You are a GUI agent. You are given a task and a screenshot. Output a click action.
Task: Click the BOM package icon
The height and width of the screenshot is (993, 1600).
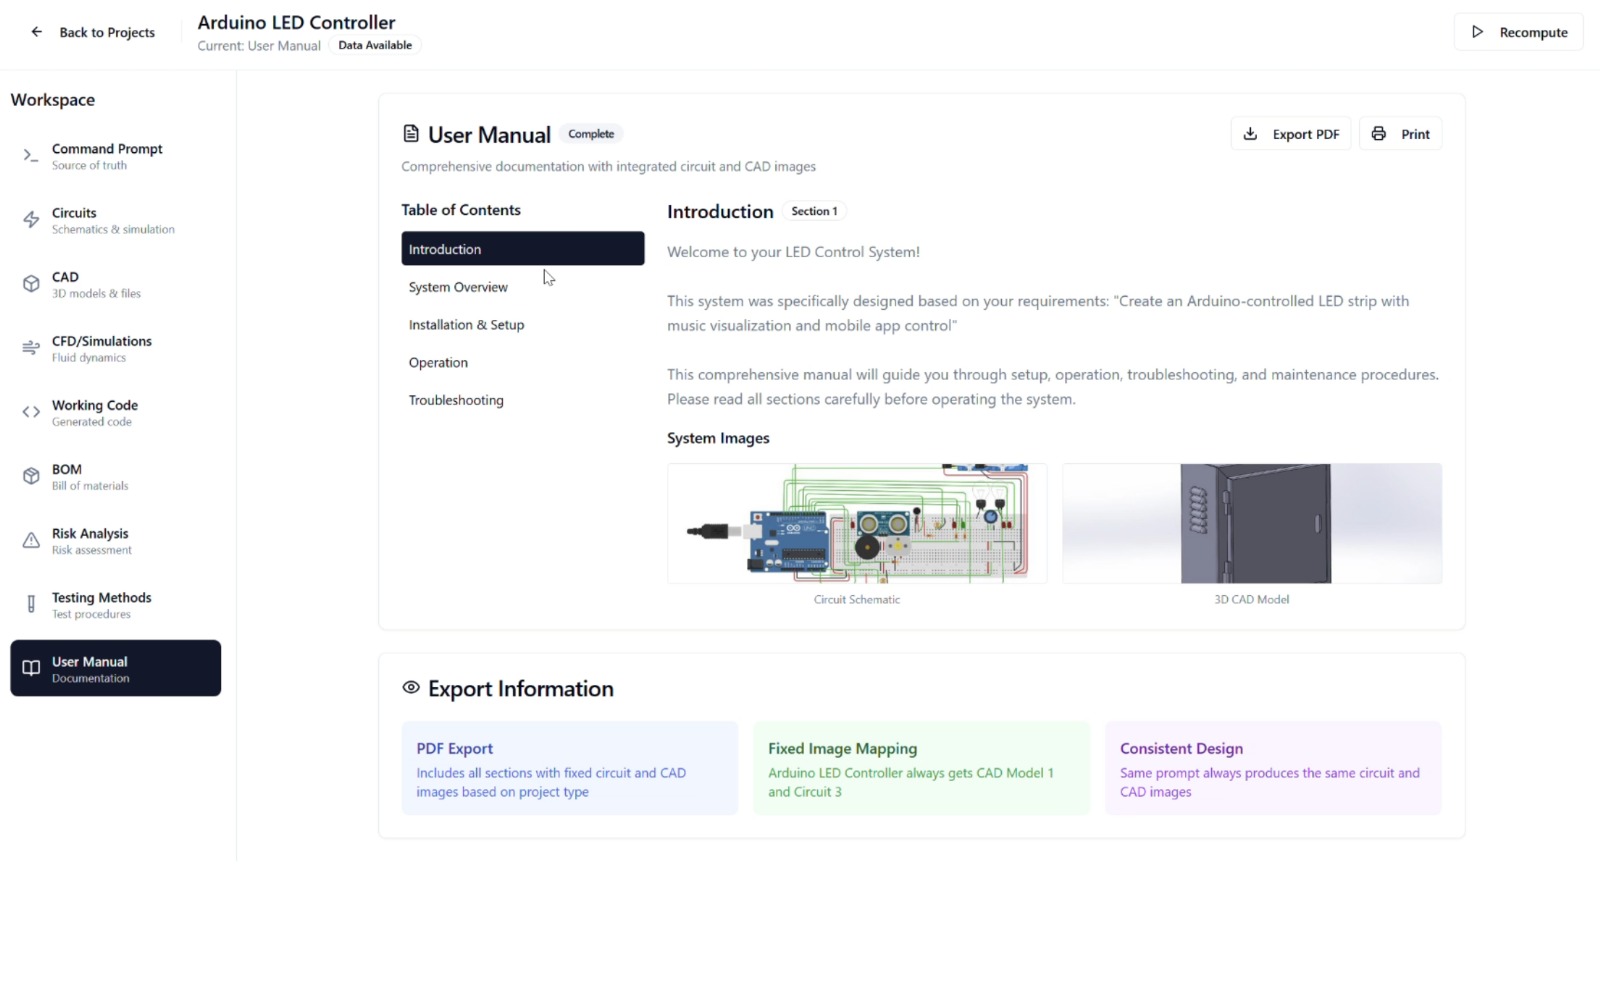pos(31,476)
